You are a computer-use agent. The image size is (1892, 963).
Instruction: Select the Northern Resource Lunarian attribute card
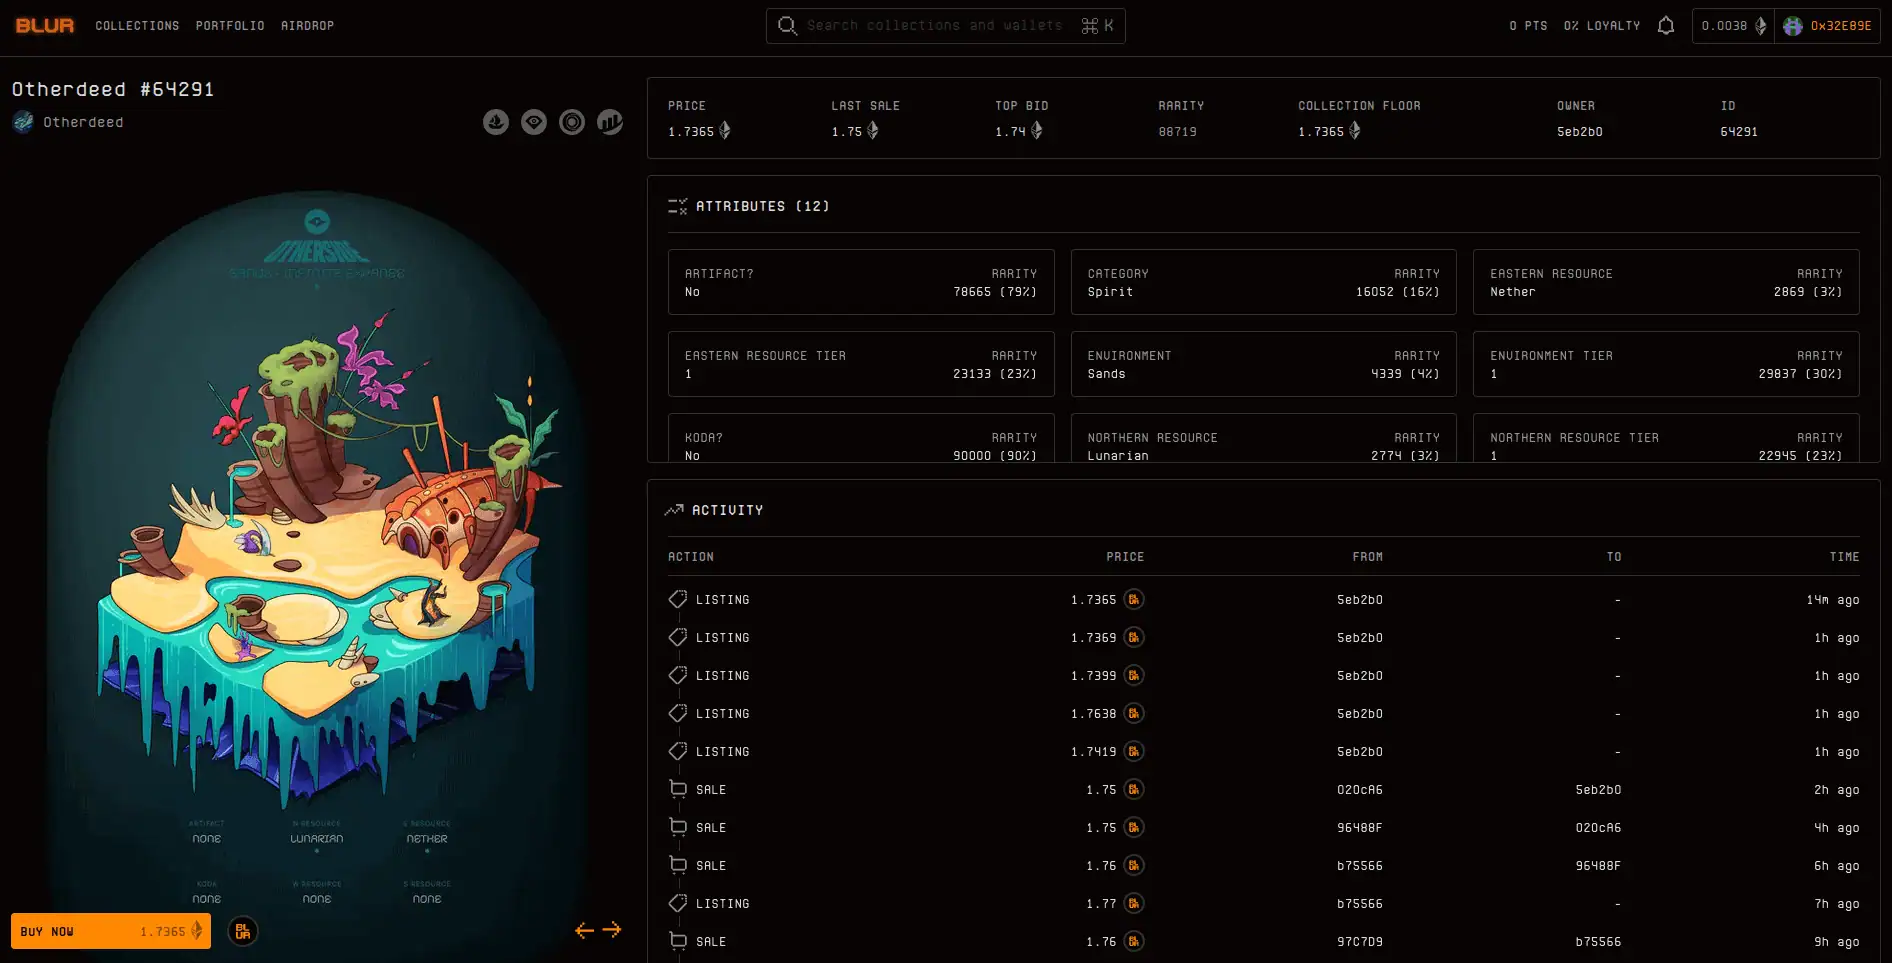click(1264, 438)
